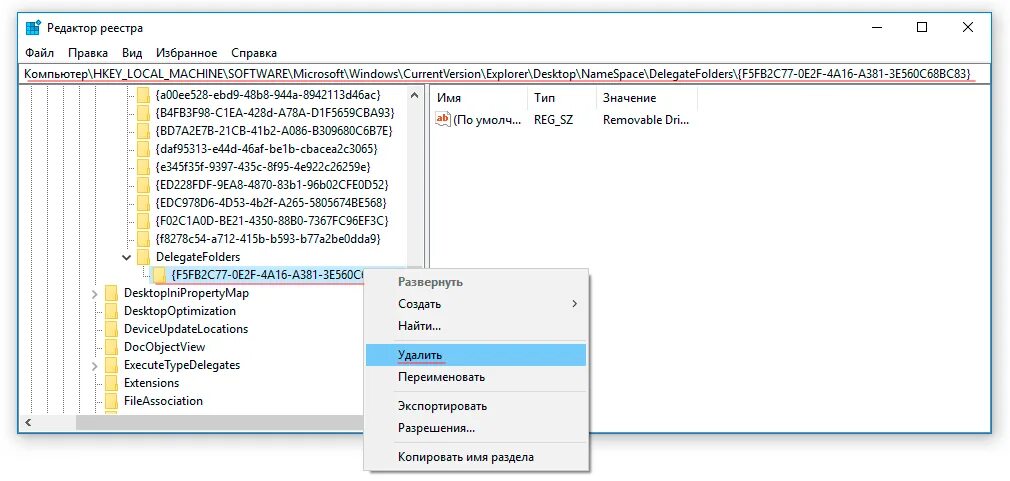Click the horizontal scroll left arrow
Screen dimensions: 1010x481
pos(28,423)
